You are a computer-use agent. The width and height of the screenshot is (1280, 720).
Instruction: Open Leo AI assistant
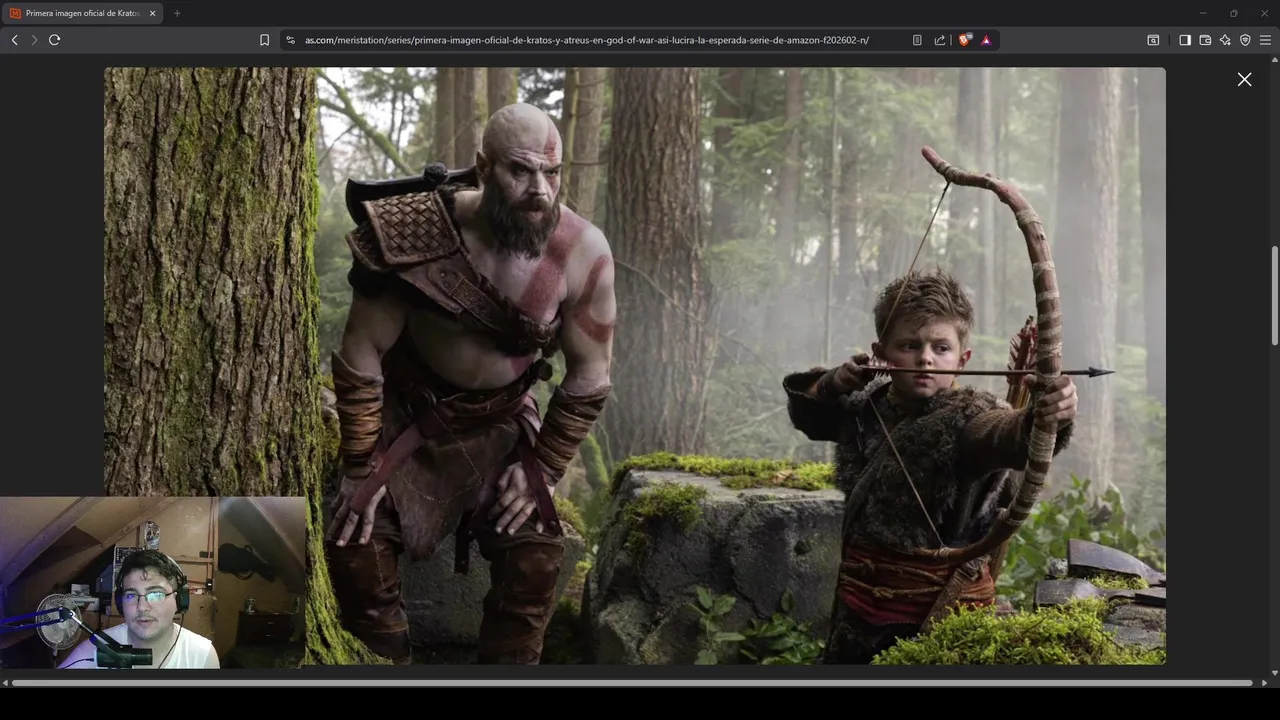tap(1225, 40)
